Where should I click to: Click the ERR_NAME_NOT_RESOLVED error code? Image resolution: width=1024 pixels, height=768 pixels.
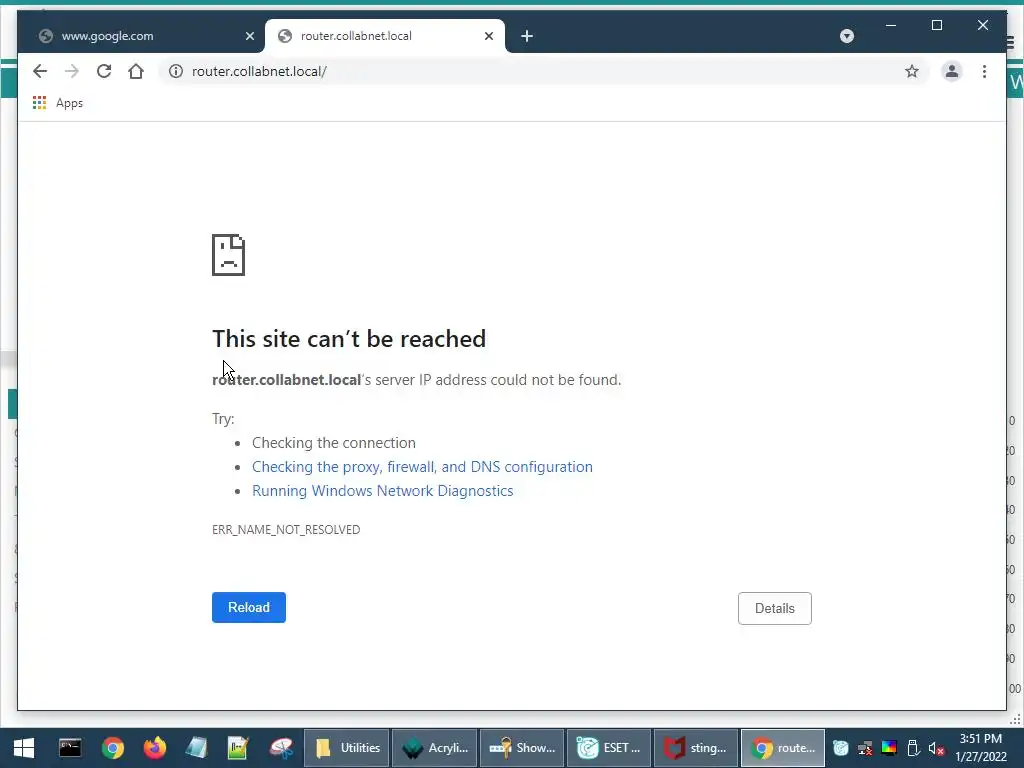tap(286, 530)
